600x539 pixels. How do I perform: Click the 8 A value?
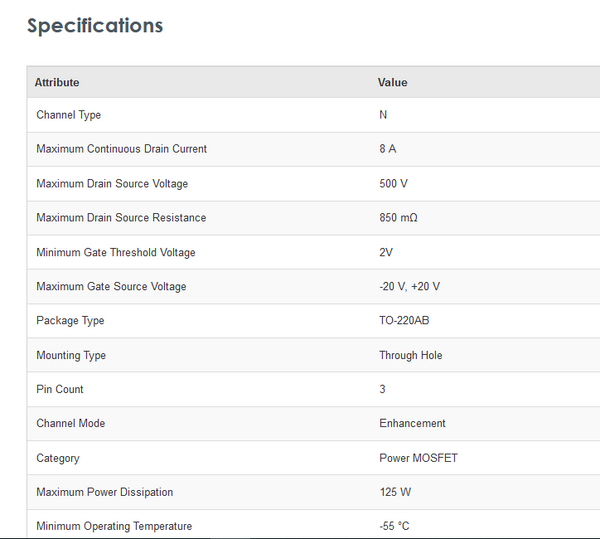[x=387, y=149]
